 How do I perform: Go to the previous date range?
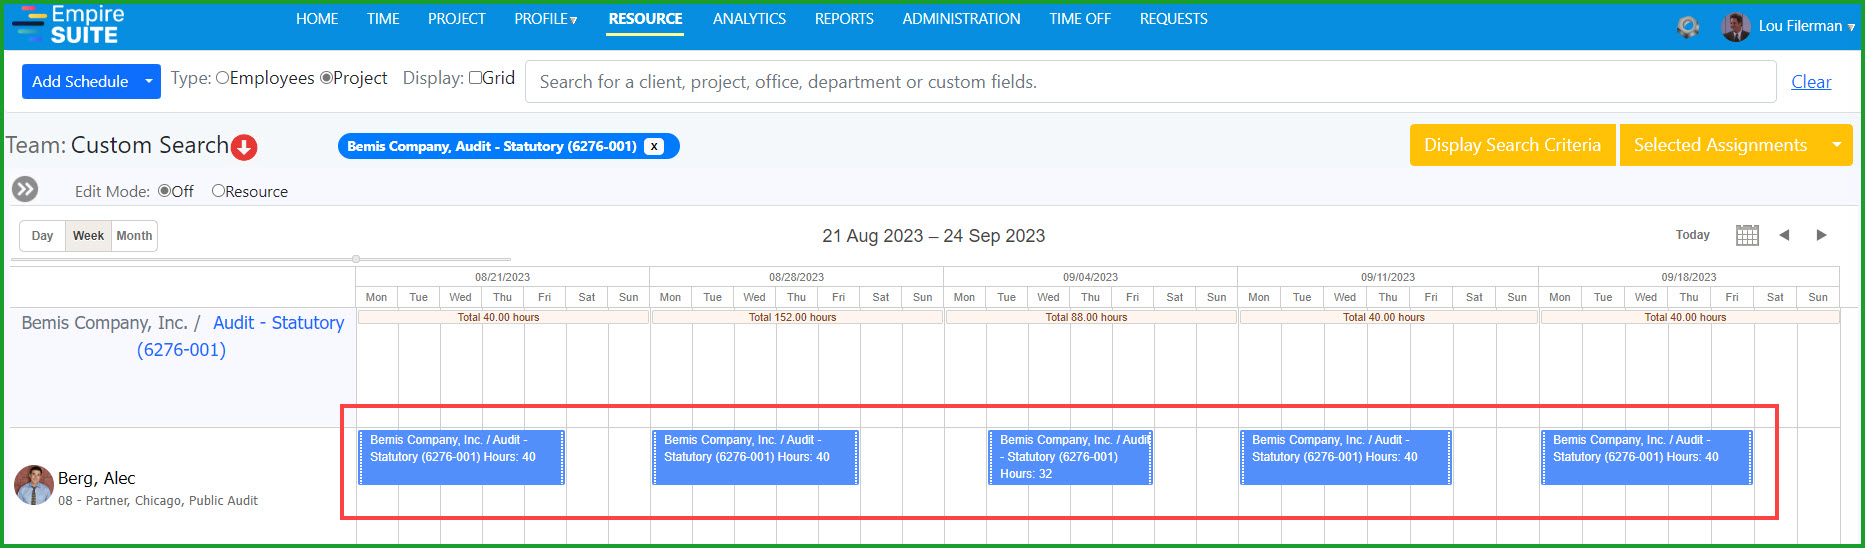[1784, 235]
